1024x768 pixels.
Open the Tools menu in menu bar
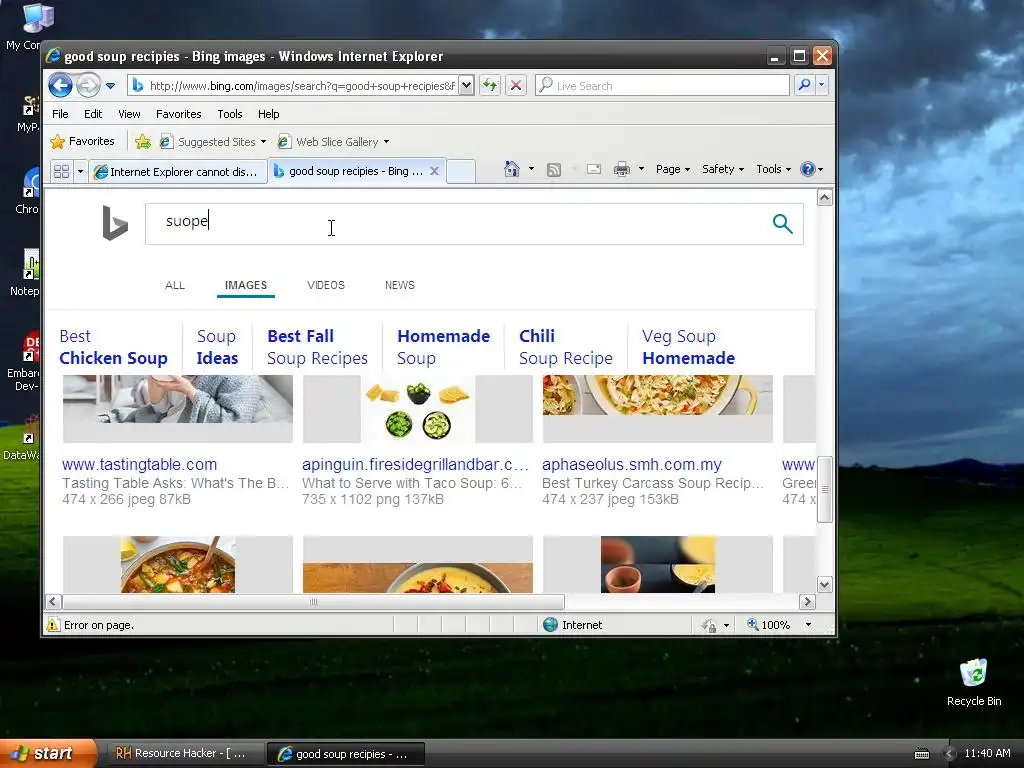(x=230, y=114)
